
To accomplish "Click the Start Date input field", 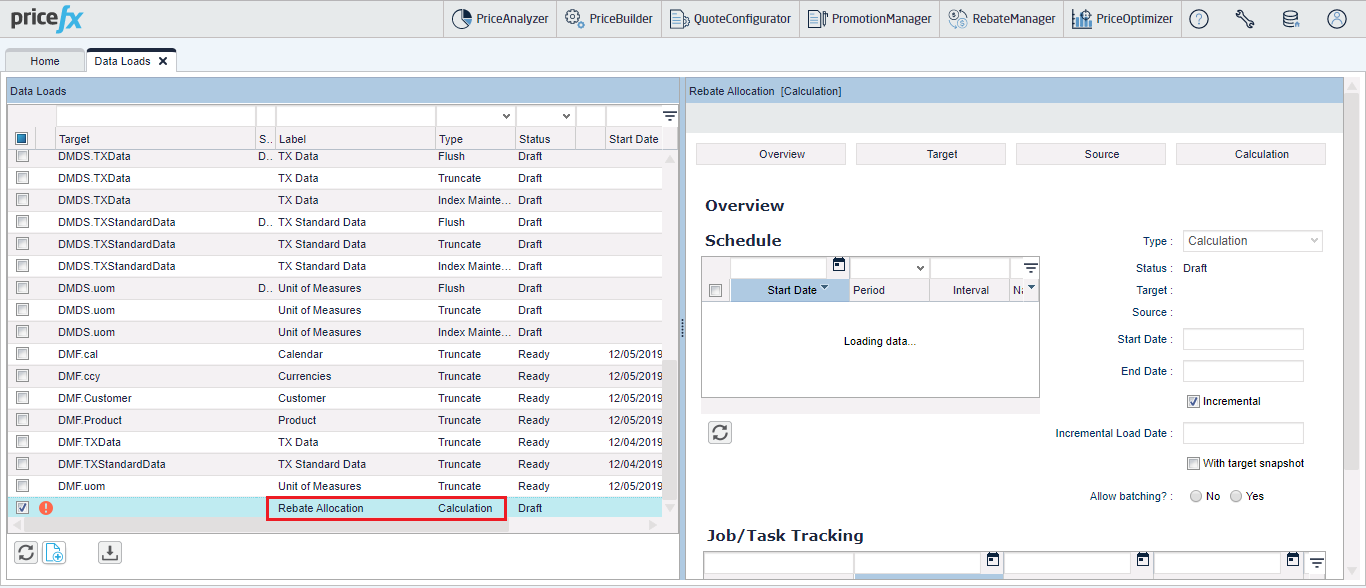I will (x=1243, y=340).
